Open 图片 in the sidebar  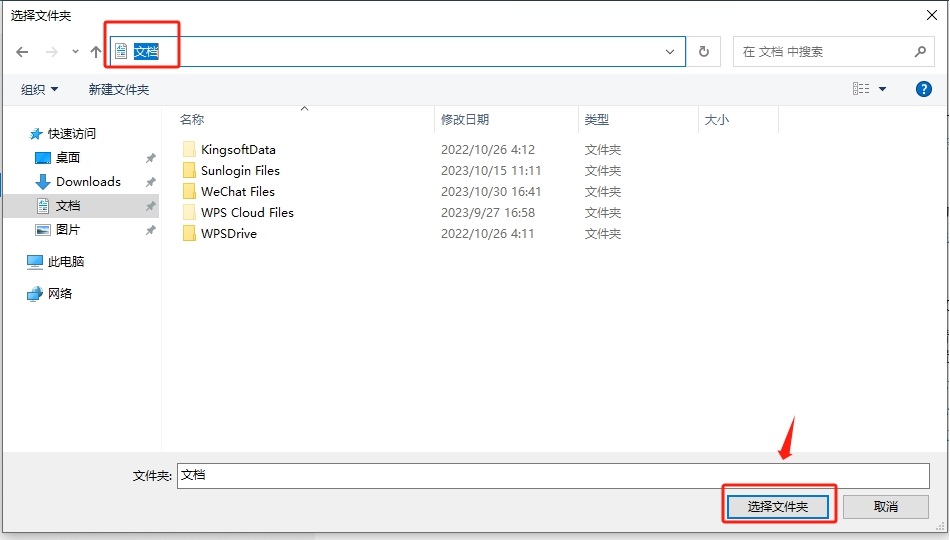coord(68,230)
